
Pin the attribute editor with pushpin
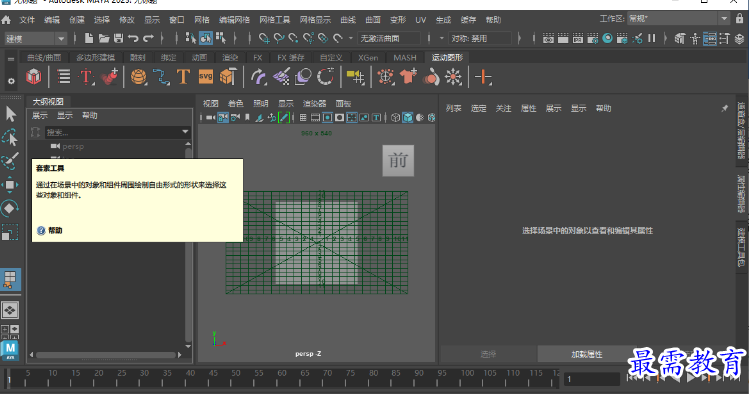(725, 109)
